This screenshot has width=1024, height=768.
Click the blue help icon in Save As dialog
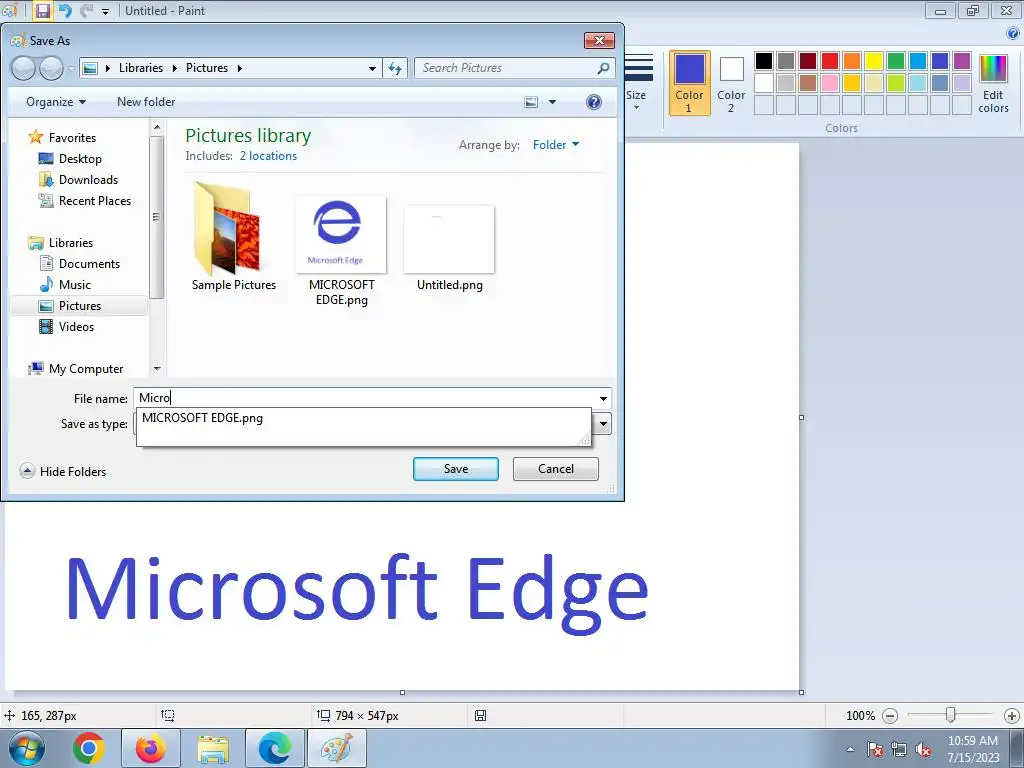pos(594,102)
